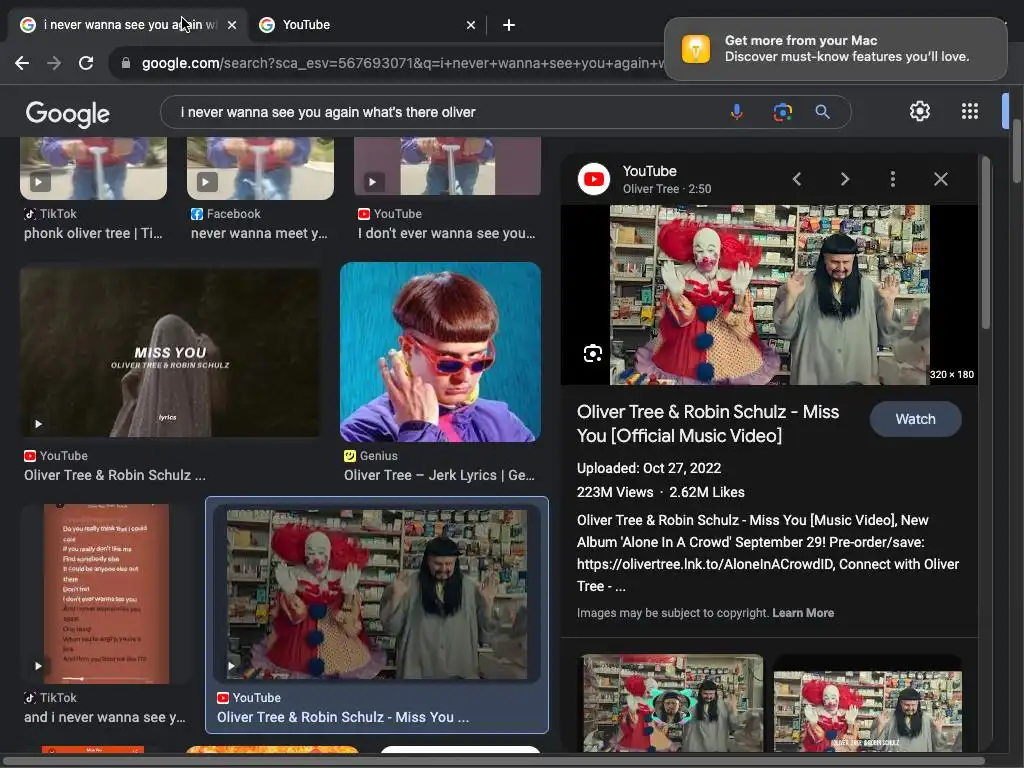Click 'Oliver Tree – Jerk Lyrics' Genius link

[x=440, y=475]
